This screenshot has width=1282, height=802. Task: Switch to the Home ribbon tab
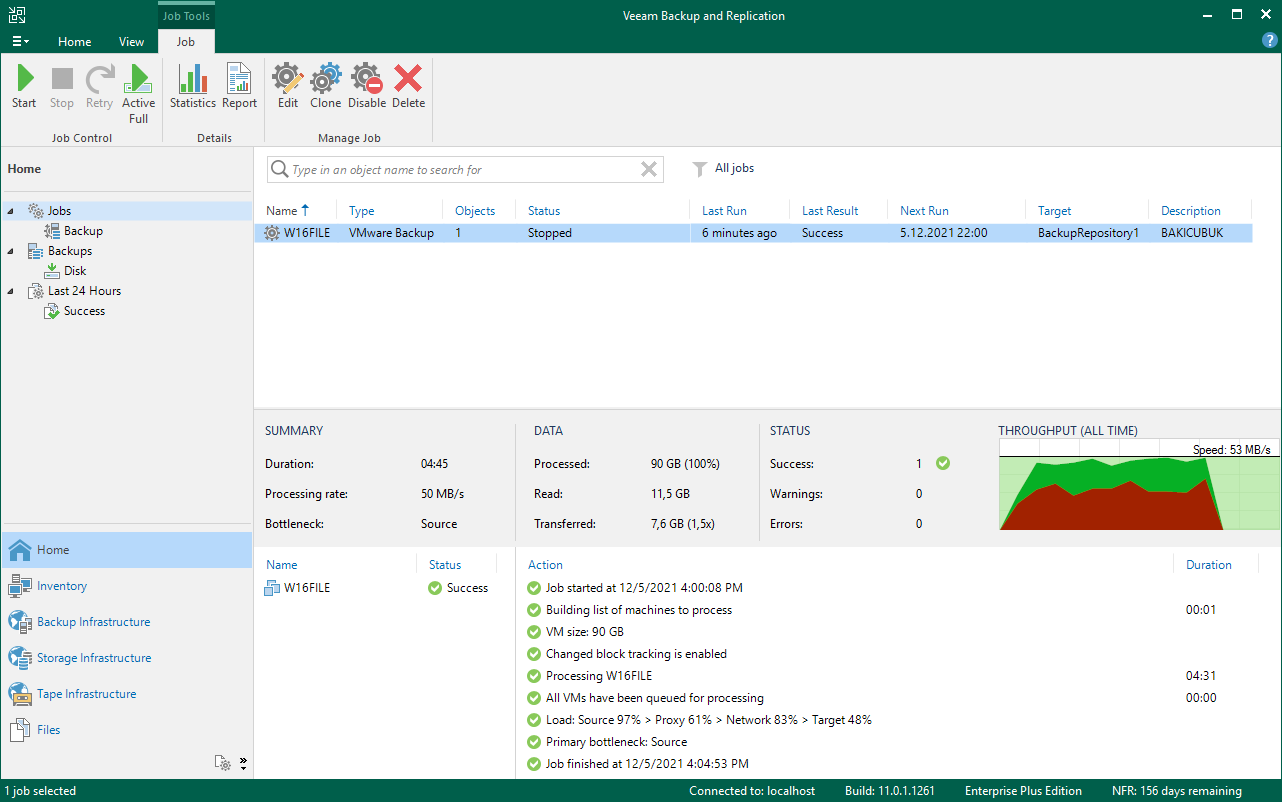click(74, 42)
